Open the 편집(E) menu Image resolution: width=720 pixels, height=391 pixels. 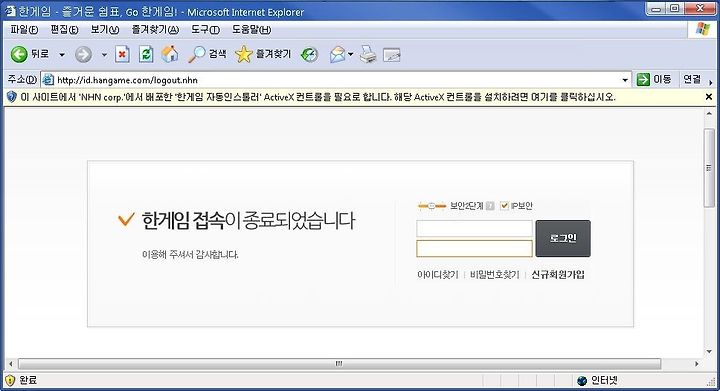click(64, 30)
